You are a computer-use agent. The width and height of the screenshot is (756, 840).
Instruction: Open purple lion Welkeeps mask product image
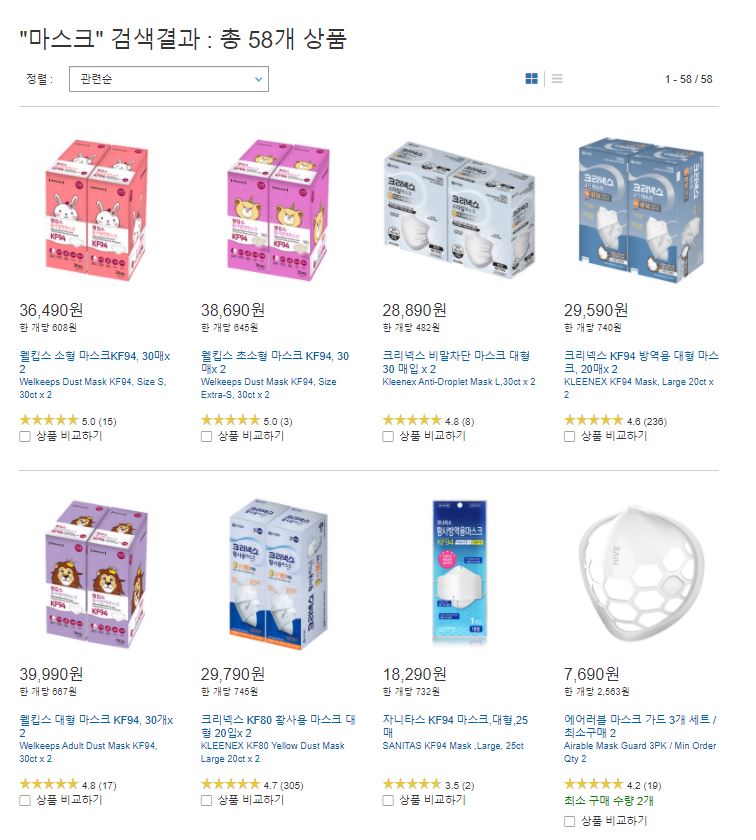pos(96,574)
